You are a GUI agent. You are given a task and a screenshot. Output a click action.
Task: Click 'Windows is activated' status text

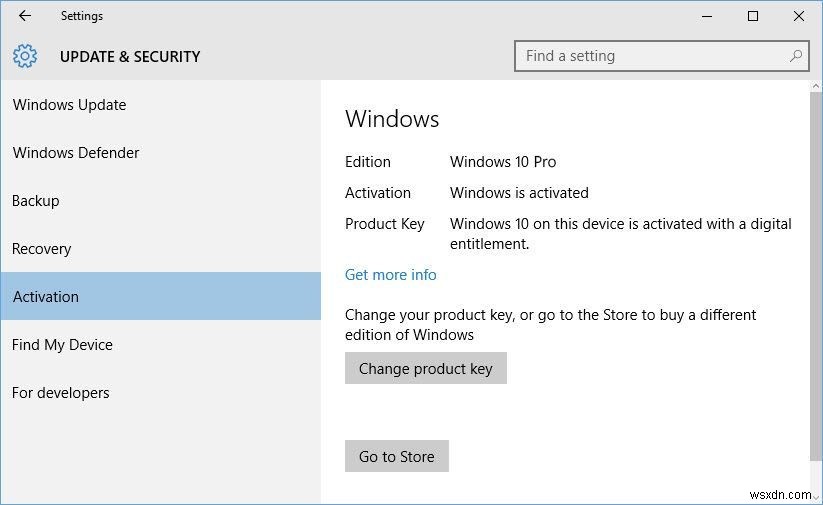(x=519, y=193)
